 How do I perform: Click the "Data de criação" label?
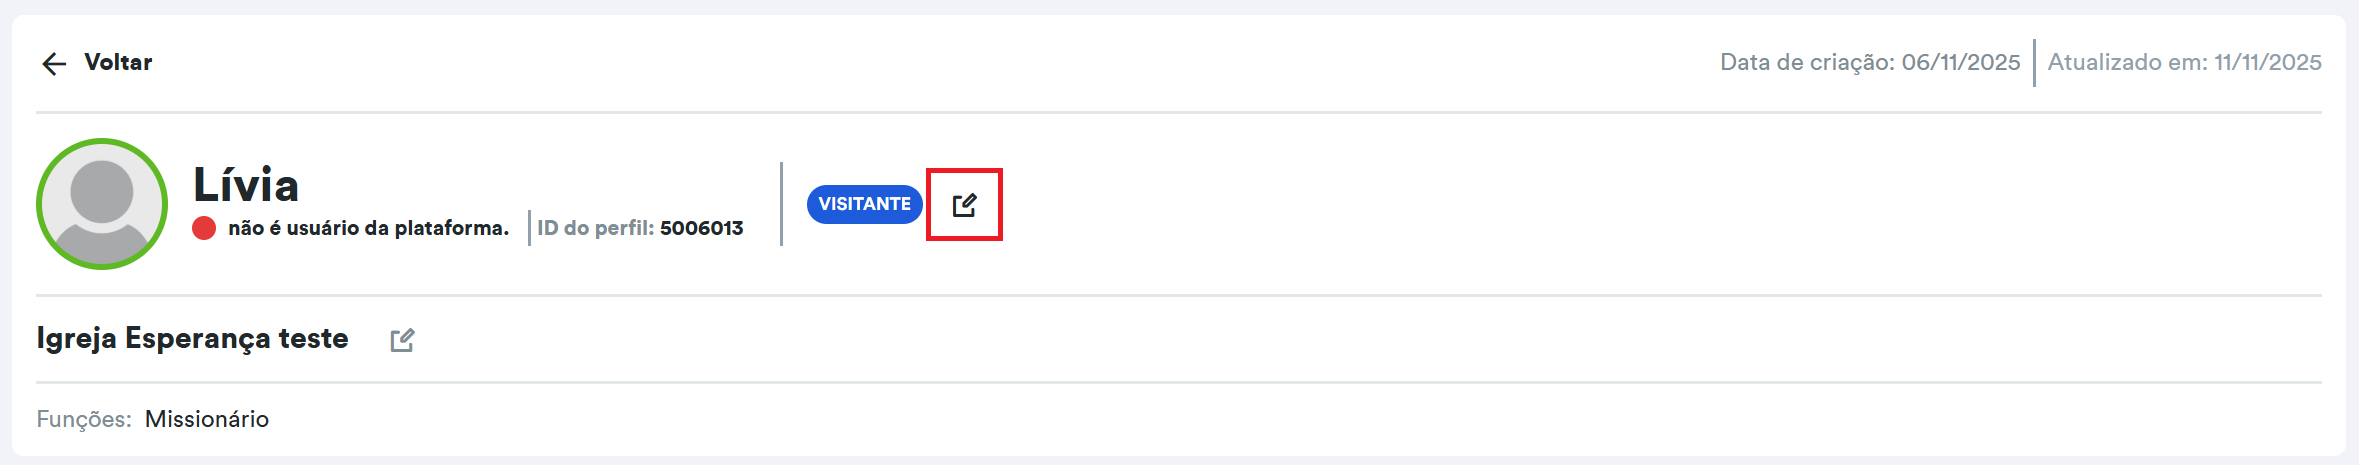[1807, 62]
